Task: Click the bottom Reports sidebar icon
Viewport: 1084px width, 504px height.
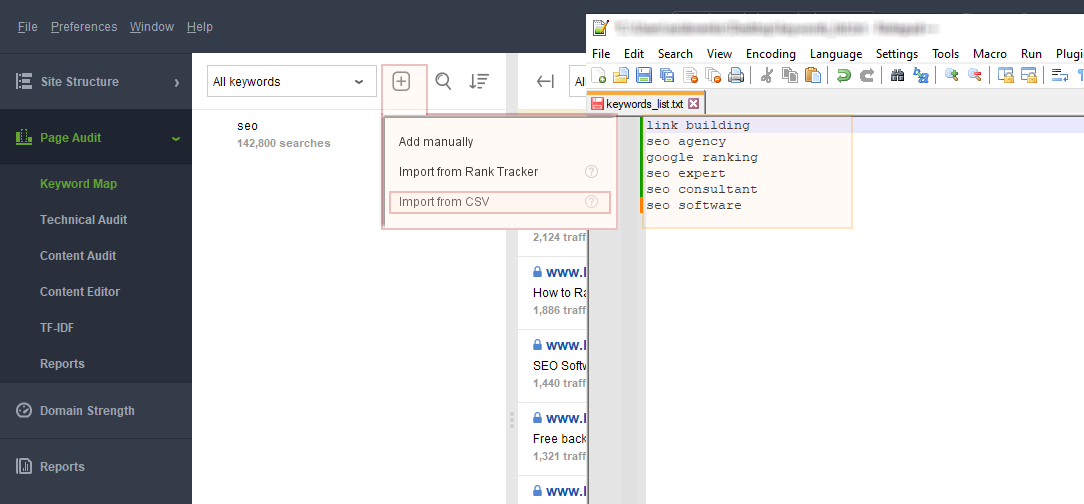Action: click(x=24, y=466)
